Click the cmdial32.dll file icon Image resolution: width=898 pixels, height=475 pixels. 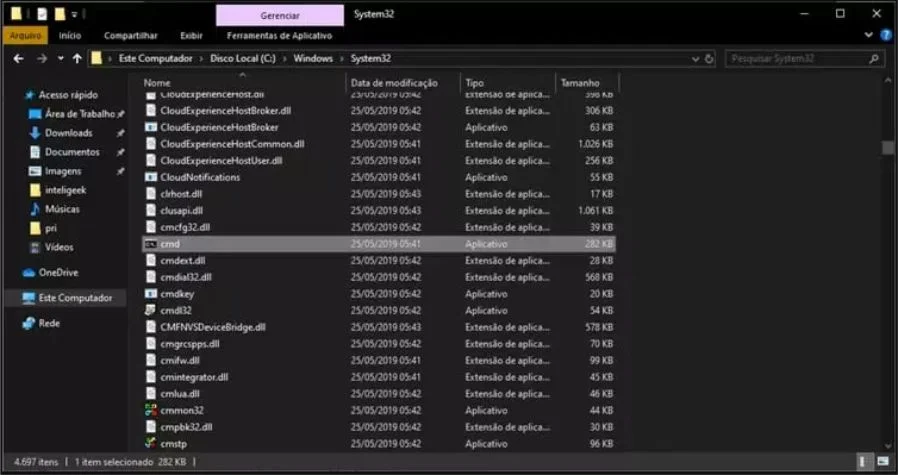pos(151,277)
